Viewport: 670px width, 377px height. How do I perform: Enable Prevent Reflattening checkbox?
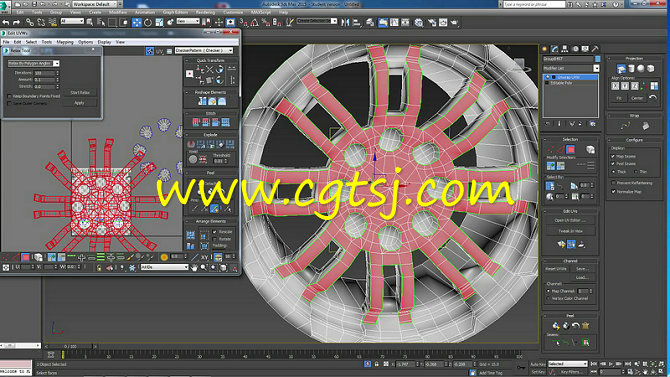click(x=613, y=183)
